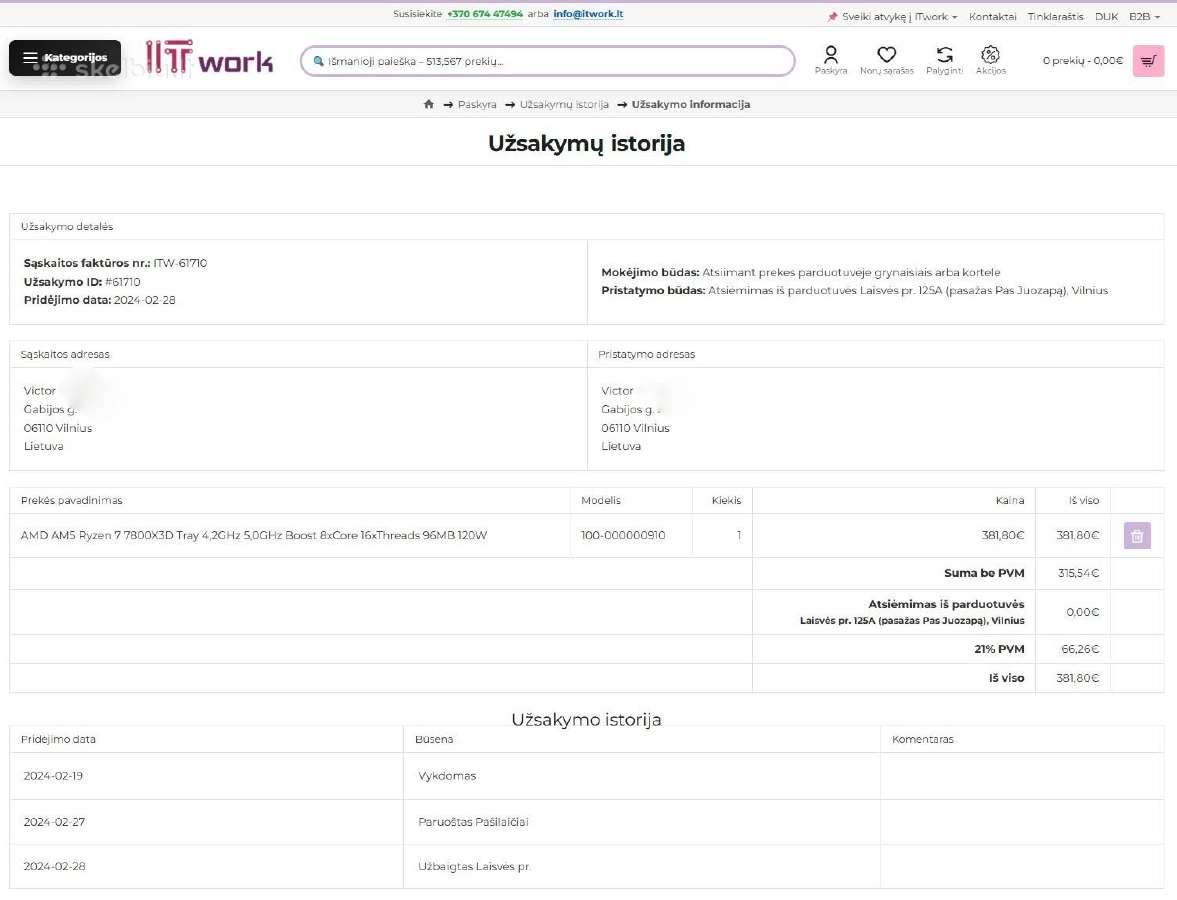This screenshot has height=900, width=1177.
Task: Click Užsakymo informacija breadcrumb item
Action: coord(691,104)
